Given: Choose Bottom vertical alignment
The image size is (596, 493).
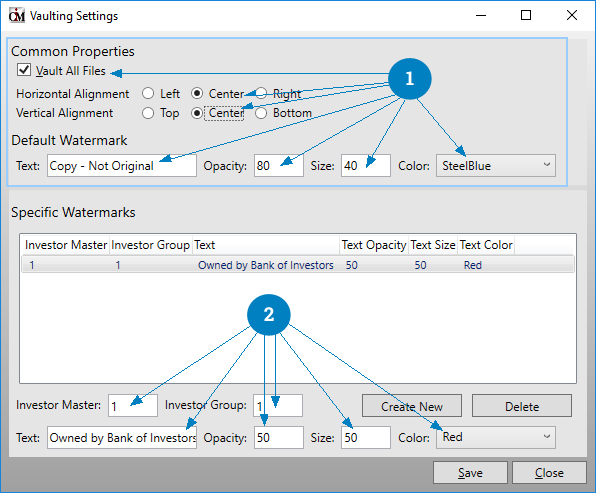Looking at the screenshot, I should click(261, 113).
